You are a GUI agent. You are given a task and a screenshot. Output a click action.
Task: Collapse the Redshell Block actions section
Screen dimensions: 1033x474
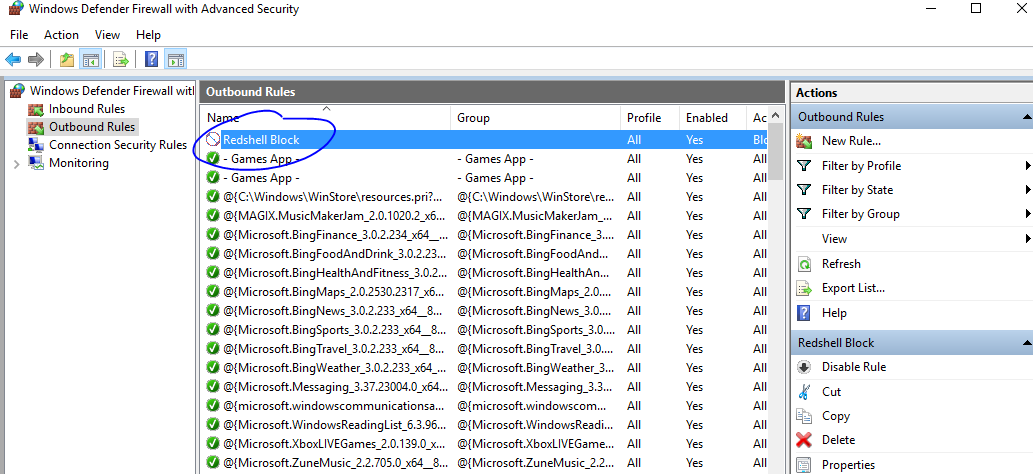(x=1026, y=343)
